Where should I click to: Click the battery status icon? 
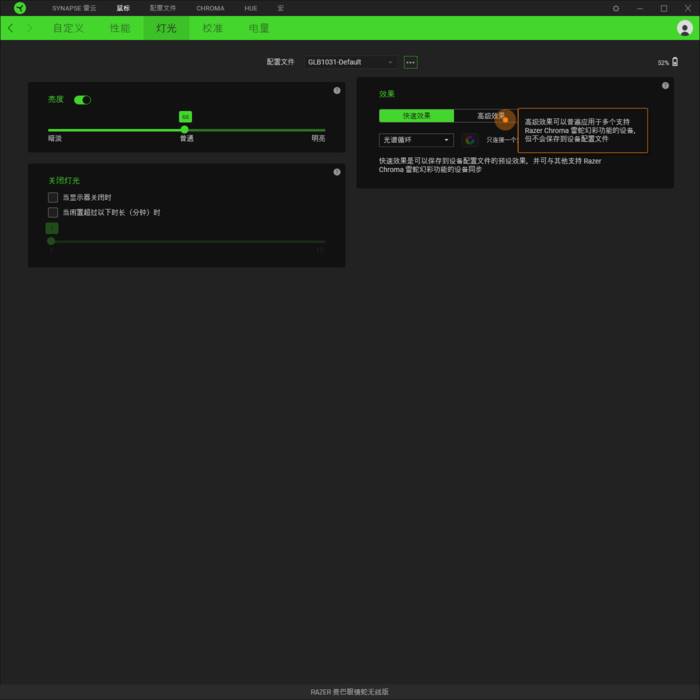pos(675,62)
